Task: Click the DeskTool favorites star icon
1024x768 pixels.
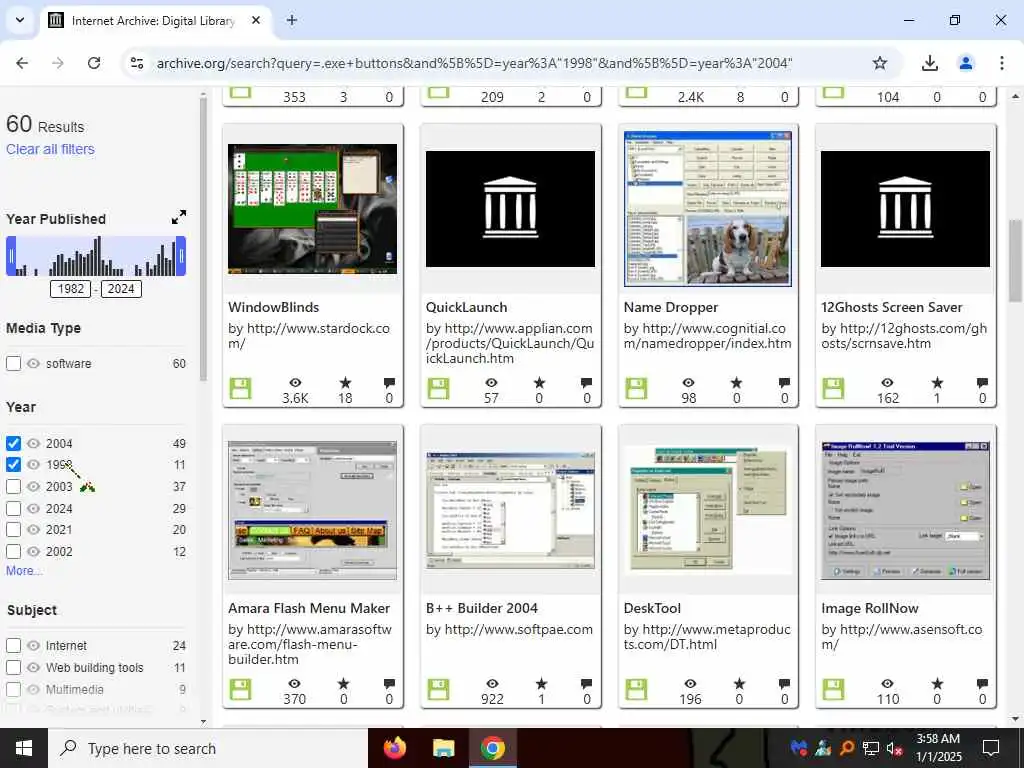Action: [739, 684]
